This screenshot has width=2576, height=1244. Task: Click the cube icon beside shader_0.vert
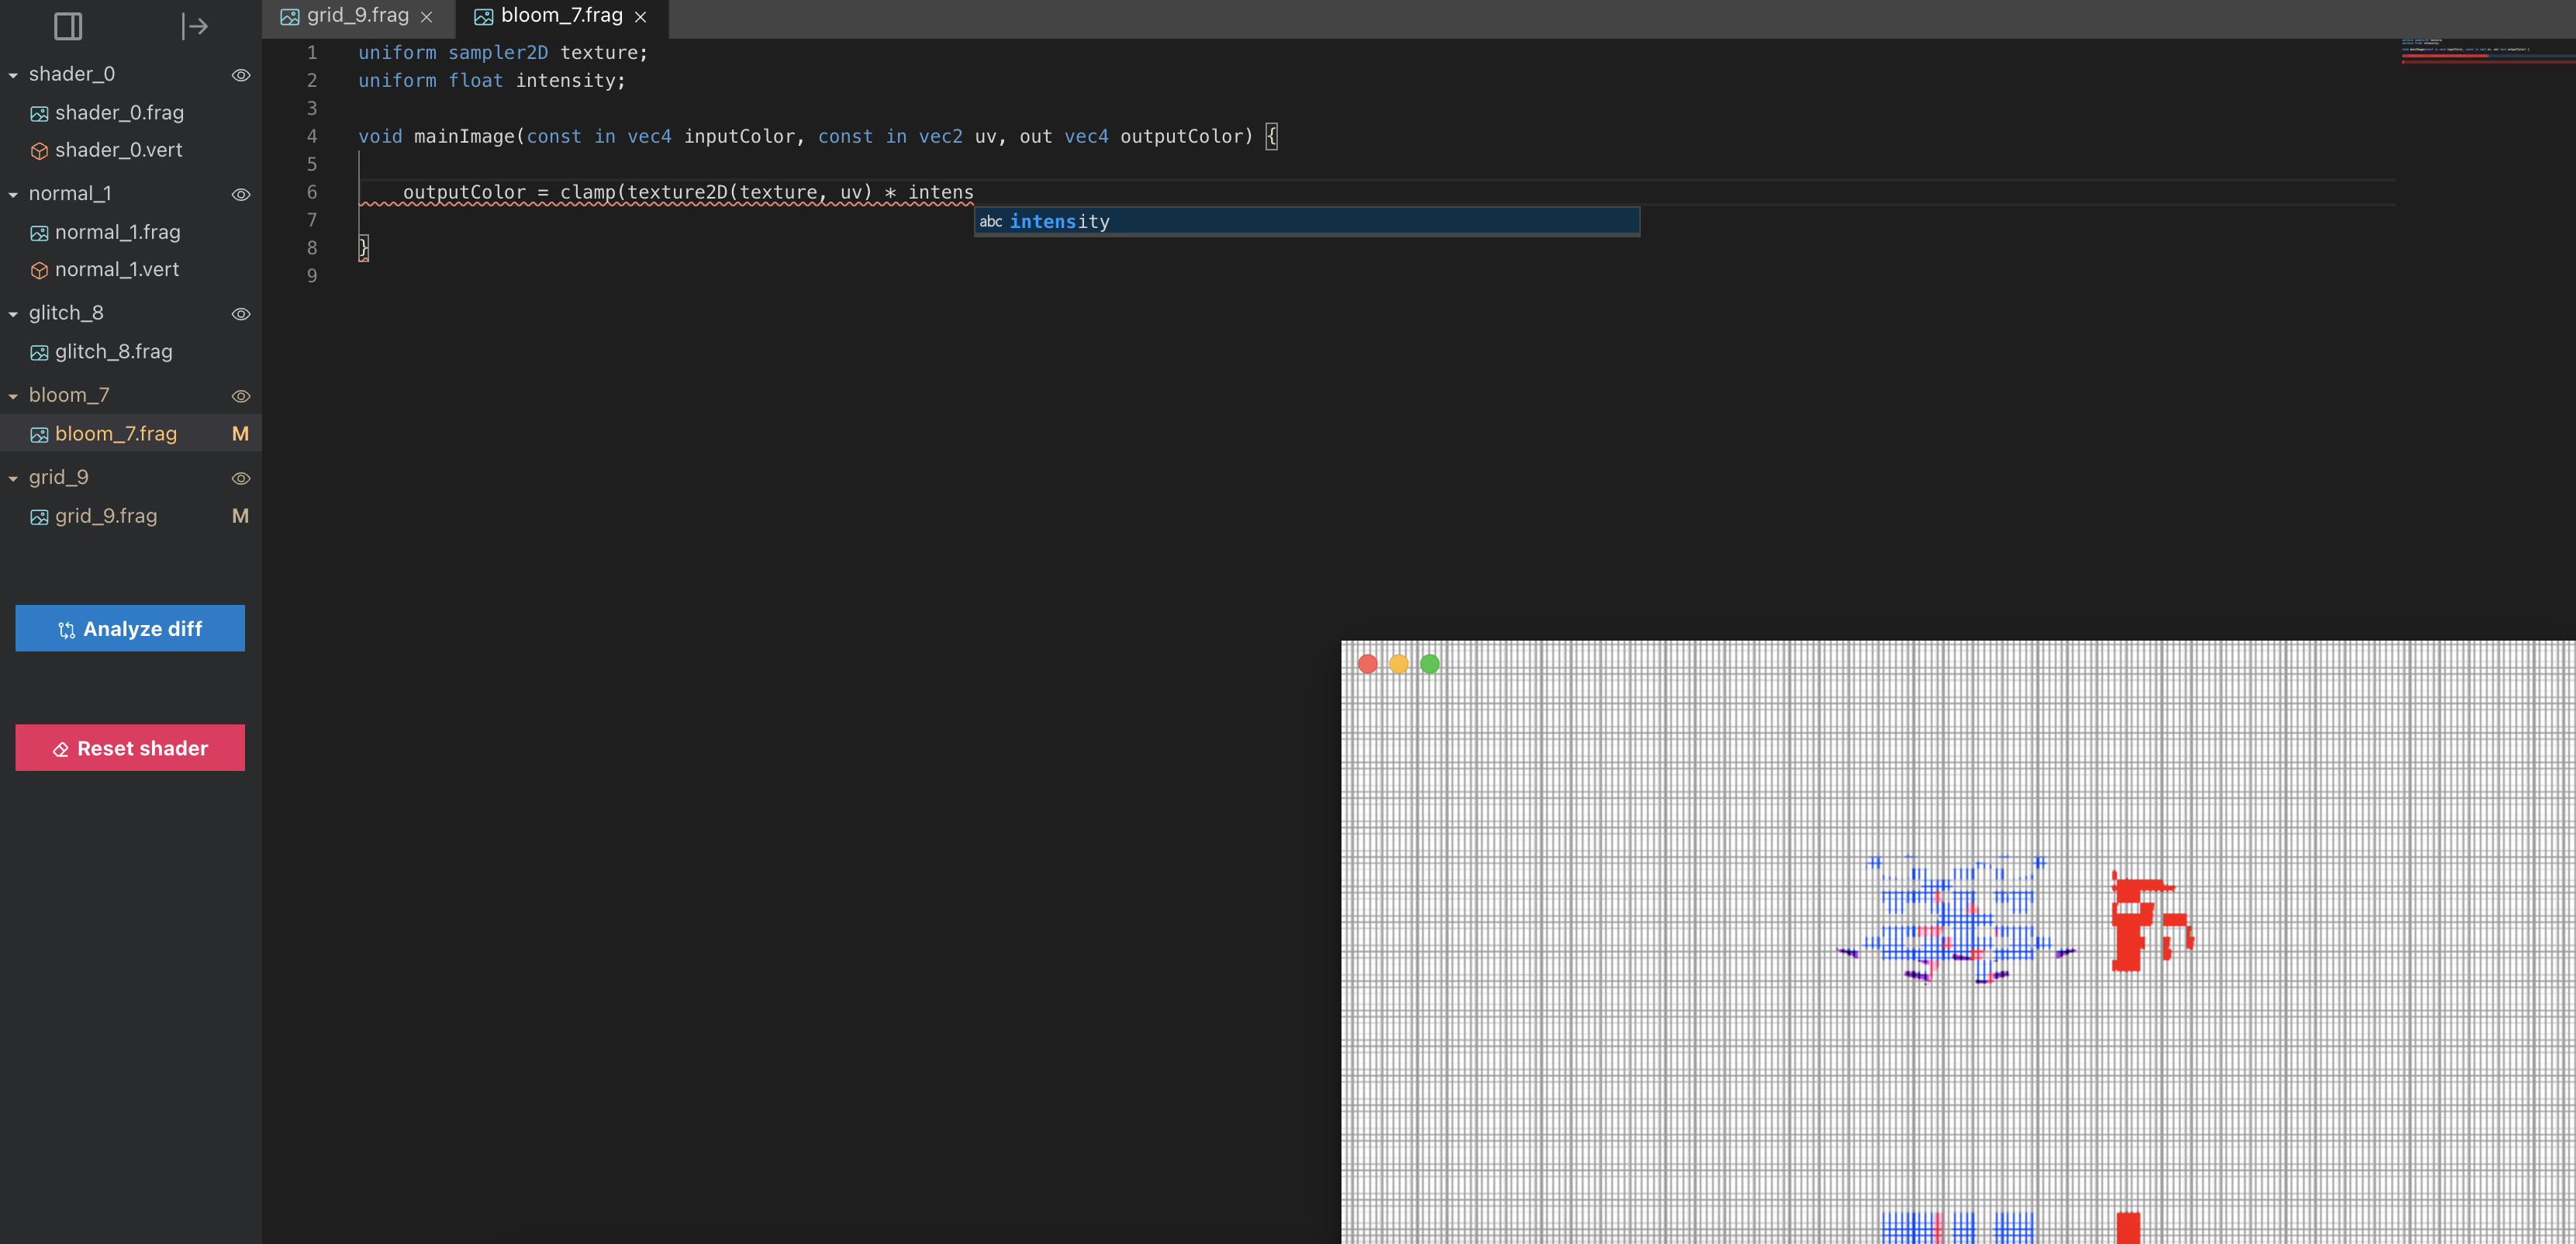[39, 150]
